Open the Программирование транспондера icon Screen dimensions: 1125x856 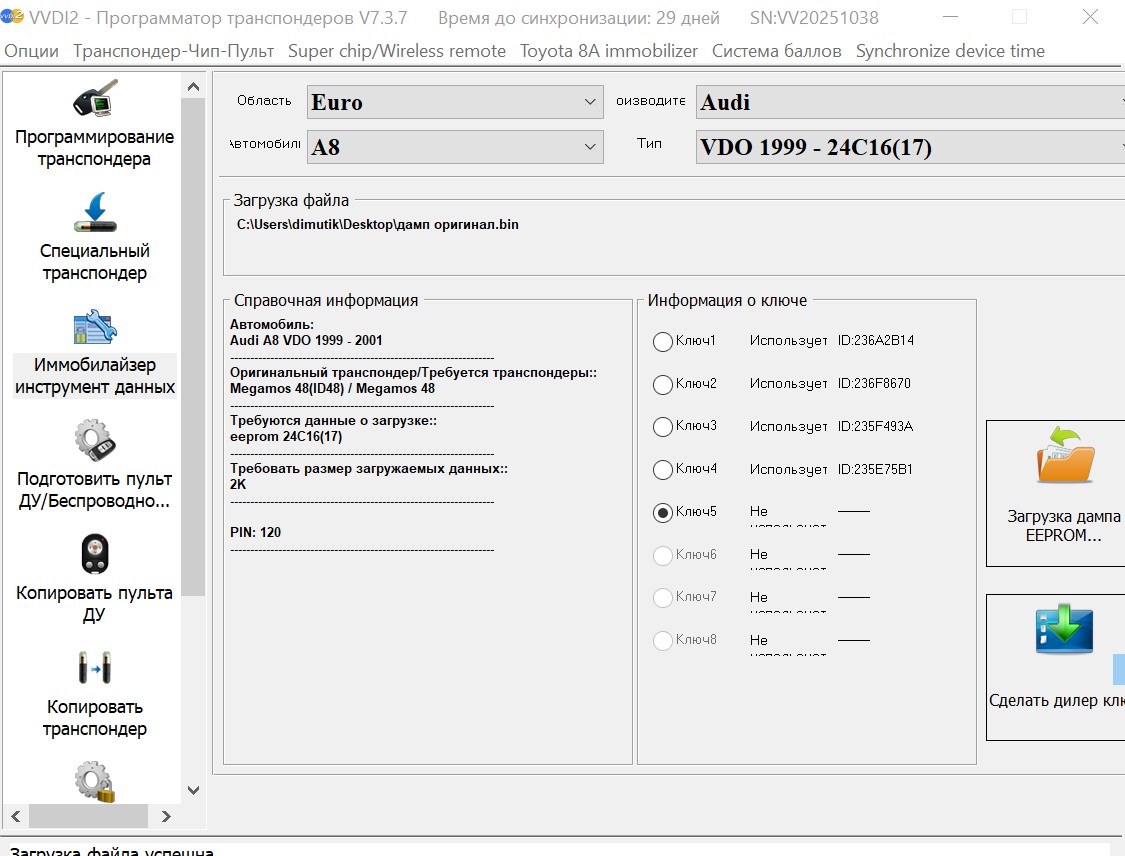tap(94, 101)
